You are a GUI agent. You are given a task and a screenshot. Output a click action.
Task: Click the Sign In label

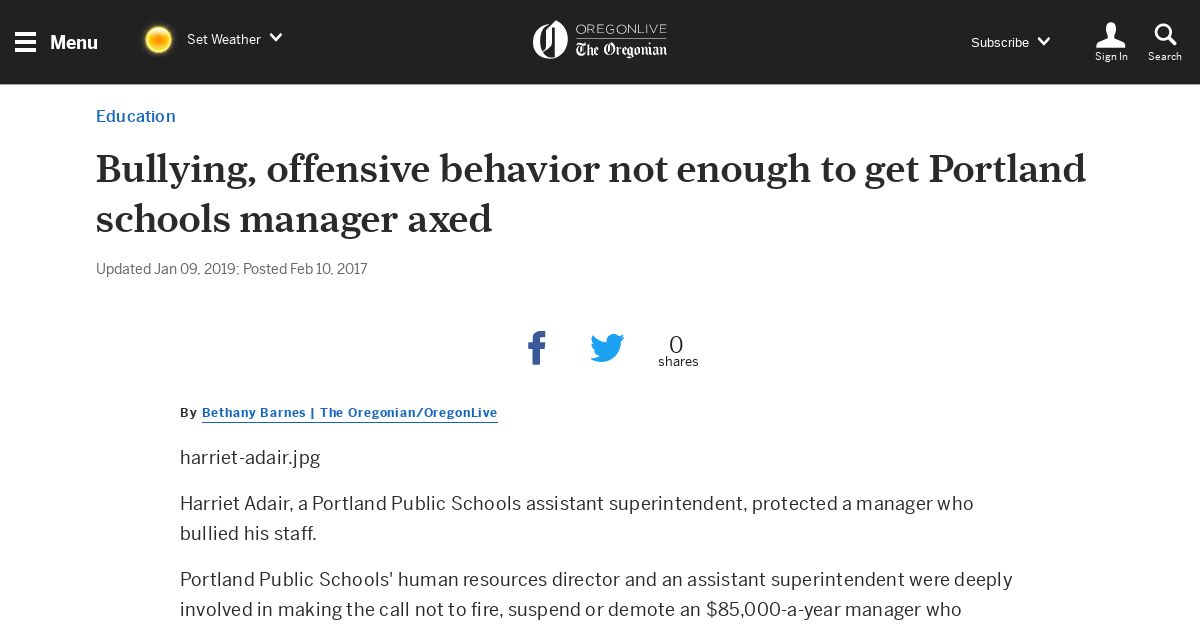pyautogui.click(x=1111, y=57)
